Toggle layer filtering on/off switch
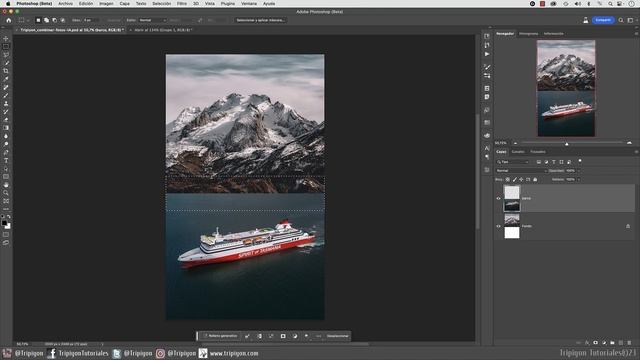640x360 pixels. click(580, 161)
